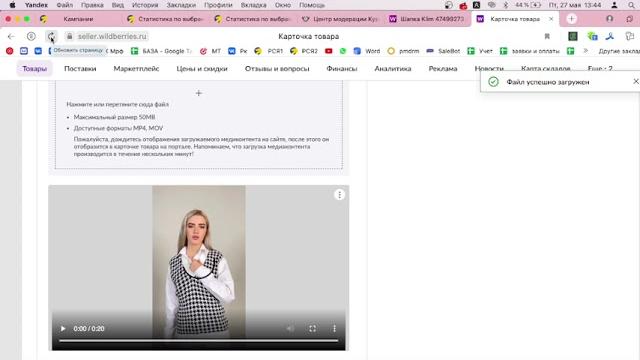The height and width of the screenshot is (360, 640).
Task: Open заявки и оплаты bookmark
Action: coord(530,51)
